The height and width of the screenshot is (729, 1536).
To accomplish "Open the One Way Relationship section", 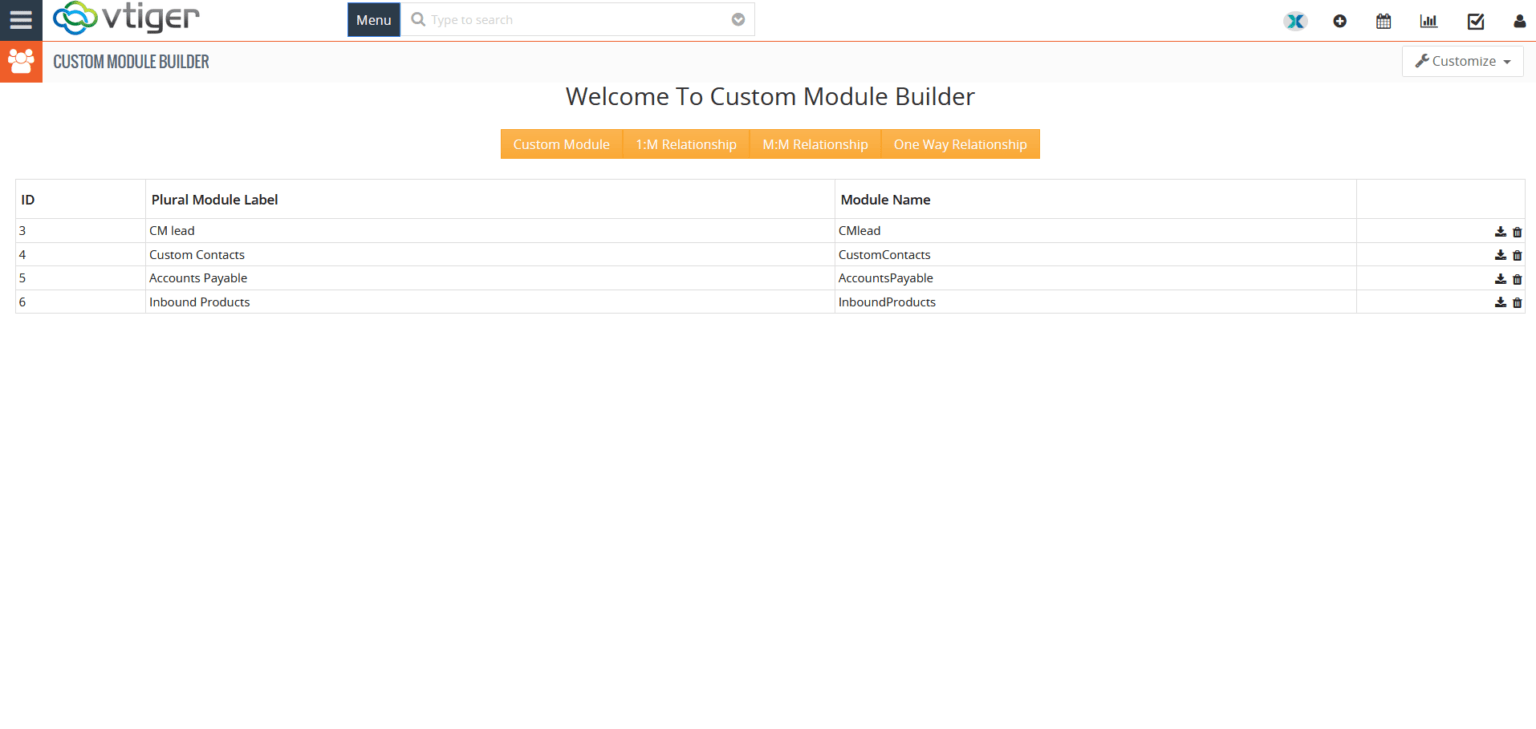I will (960, 143).
